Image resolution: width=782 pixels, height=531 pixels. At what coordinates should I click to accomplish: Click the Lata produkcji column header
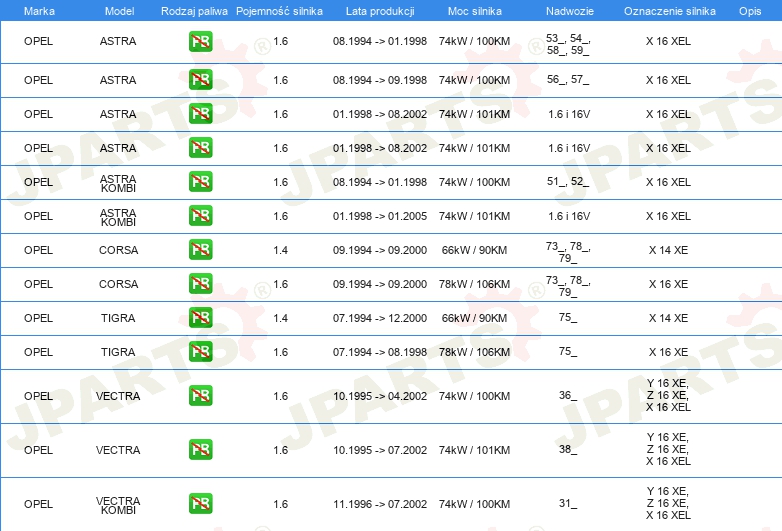(380, 11)
